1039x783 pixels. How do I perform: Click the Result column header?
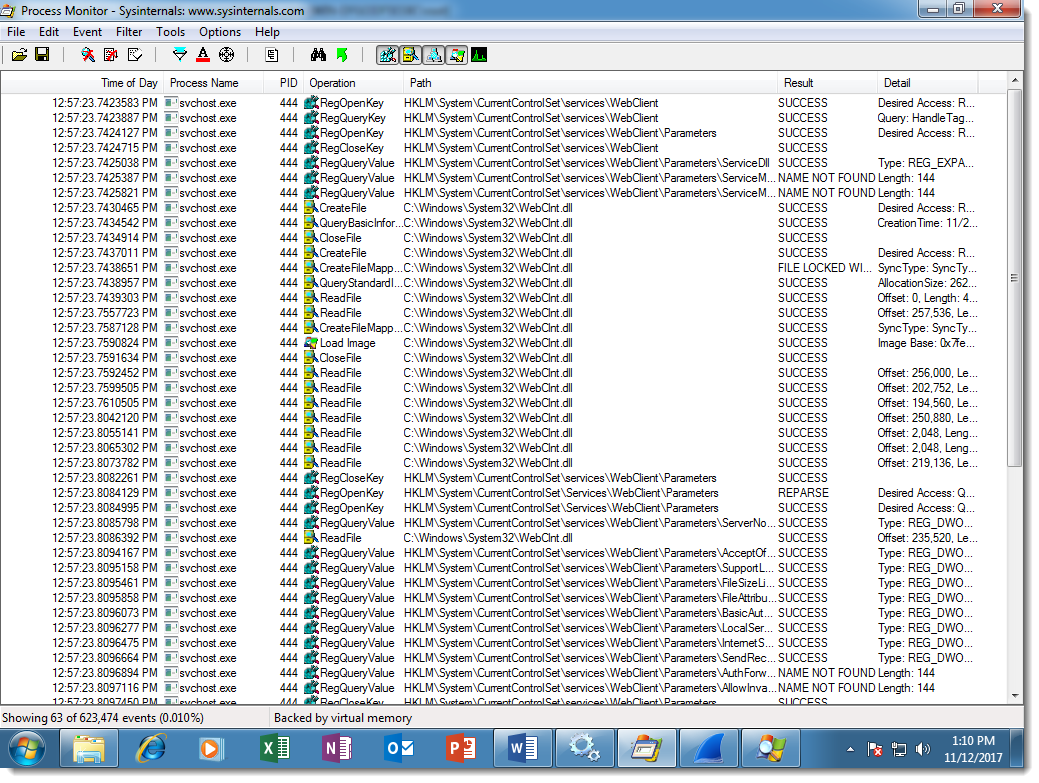[x=798, y=83]
